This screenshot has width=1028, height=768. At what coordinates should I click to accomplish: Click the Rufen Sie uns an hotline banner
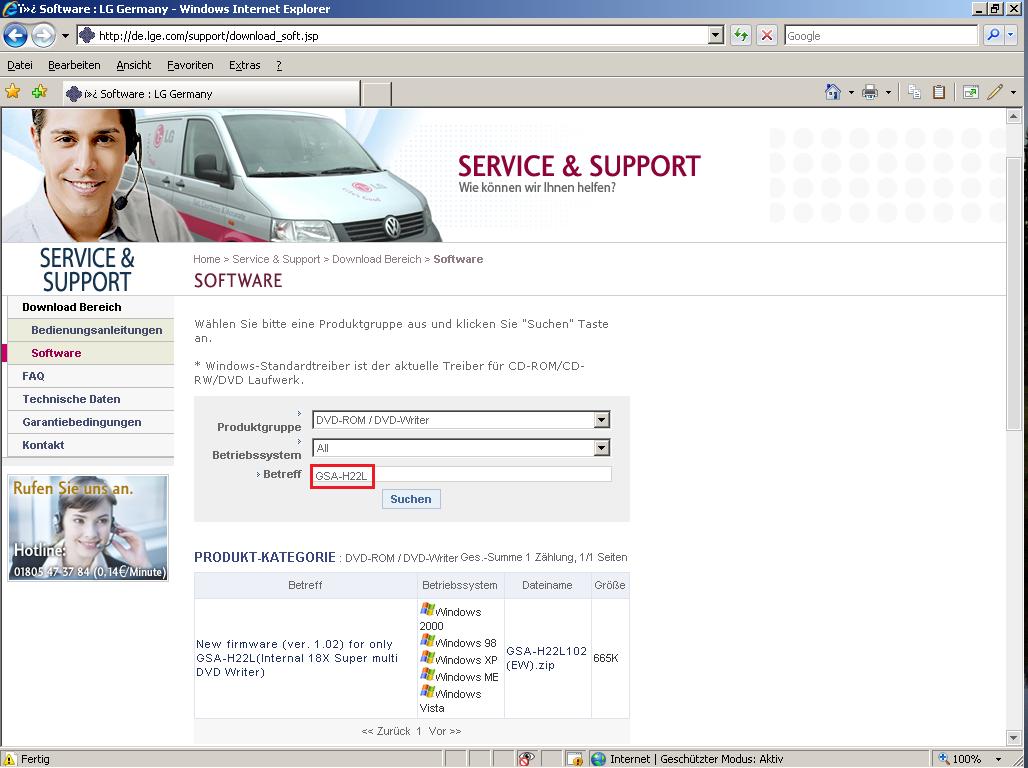(88, 528)
